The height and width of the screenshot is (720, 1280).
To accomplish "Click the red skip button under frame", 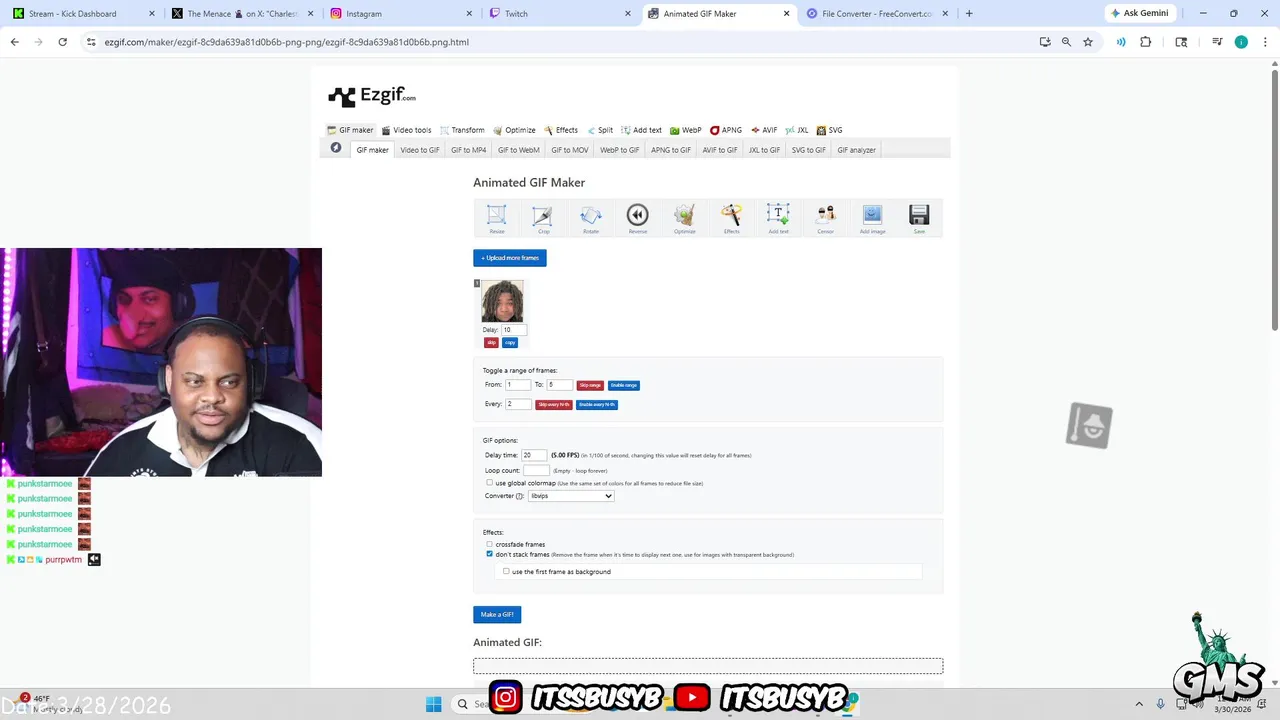I will [x=491, y=342].
